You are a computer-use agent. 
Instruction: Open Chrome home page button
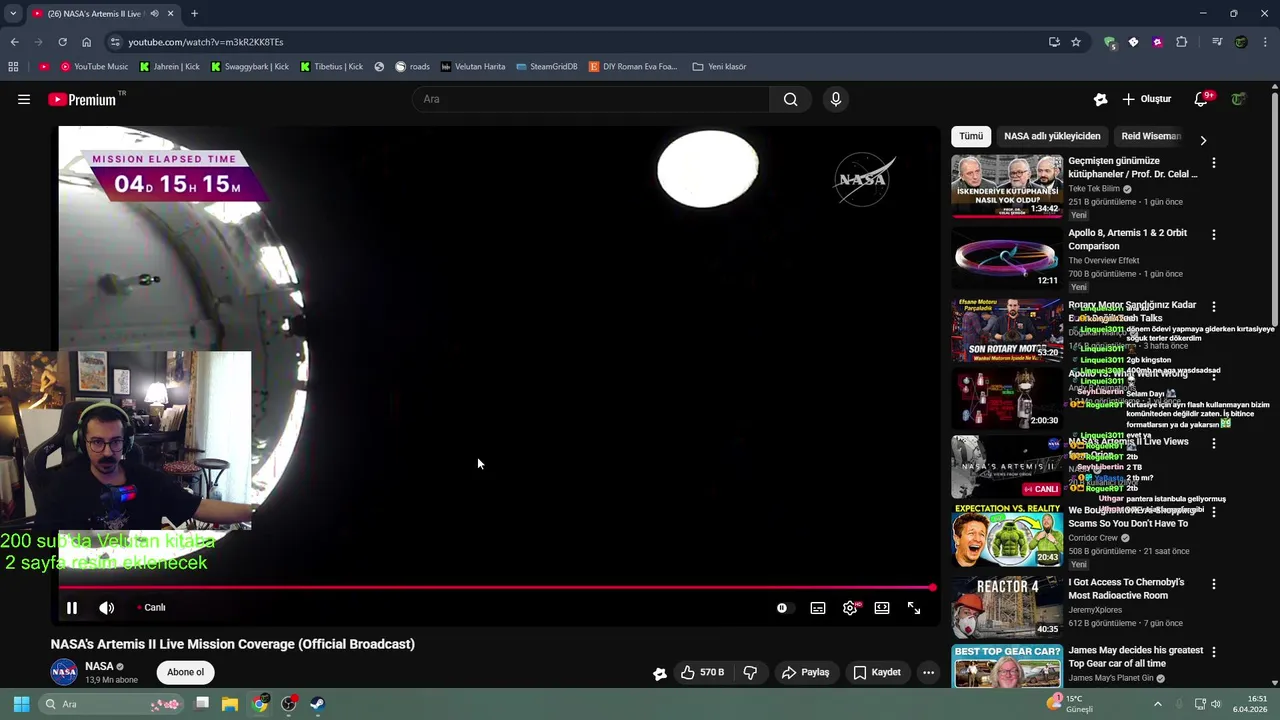point(86,42)
